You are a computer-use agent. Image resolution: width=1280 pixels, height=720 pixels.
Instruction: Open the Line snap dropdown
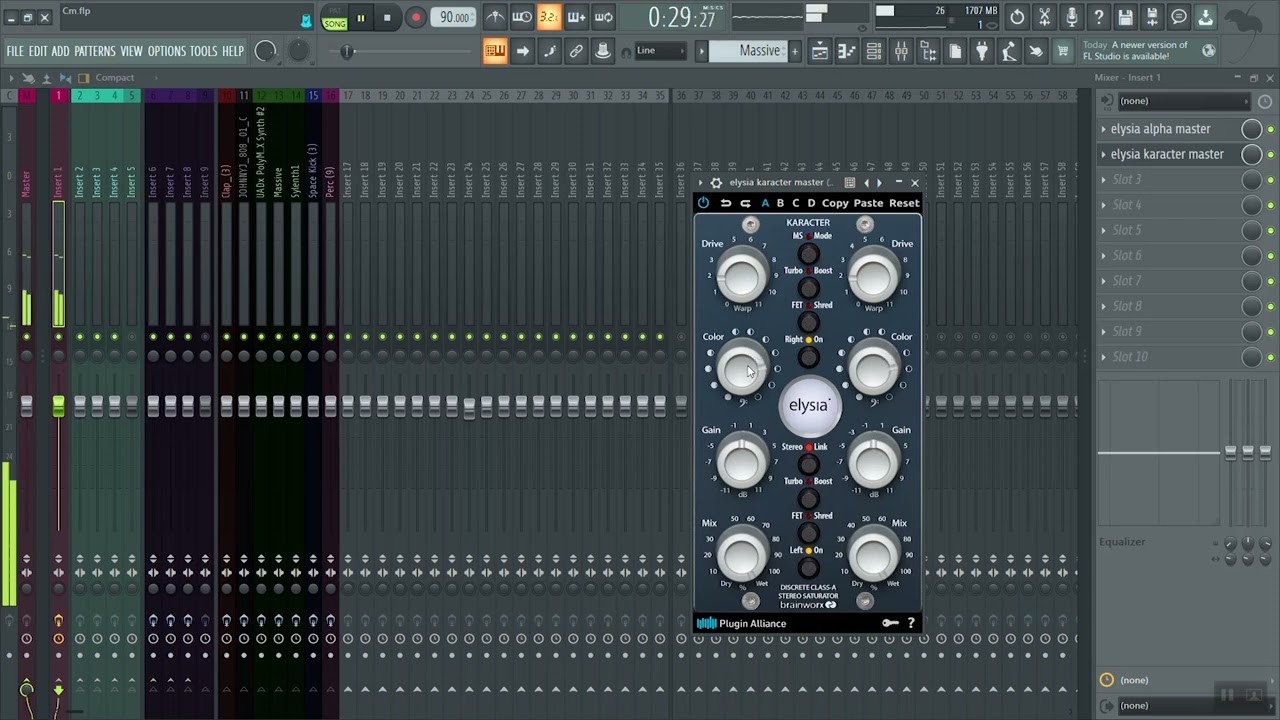pyautogui.click(x=660, y=51)
